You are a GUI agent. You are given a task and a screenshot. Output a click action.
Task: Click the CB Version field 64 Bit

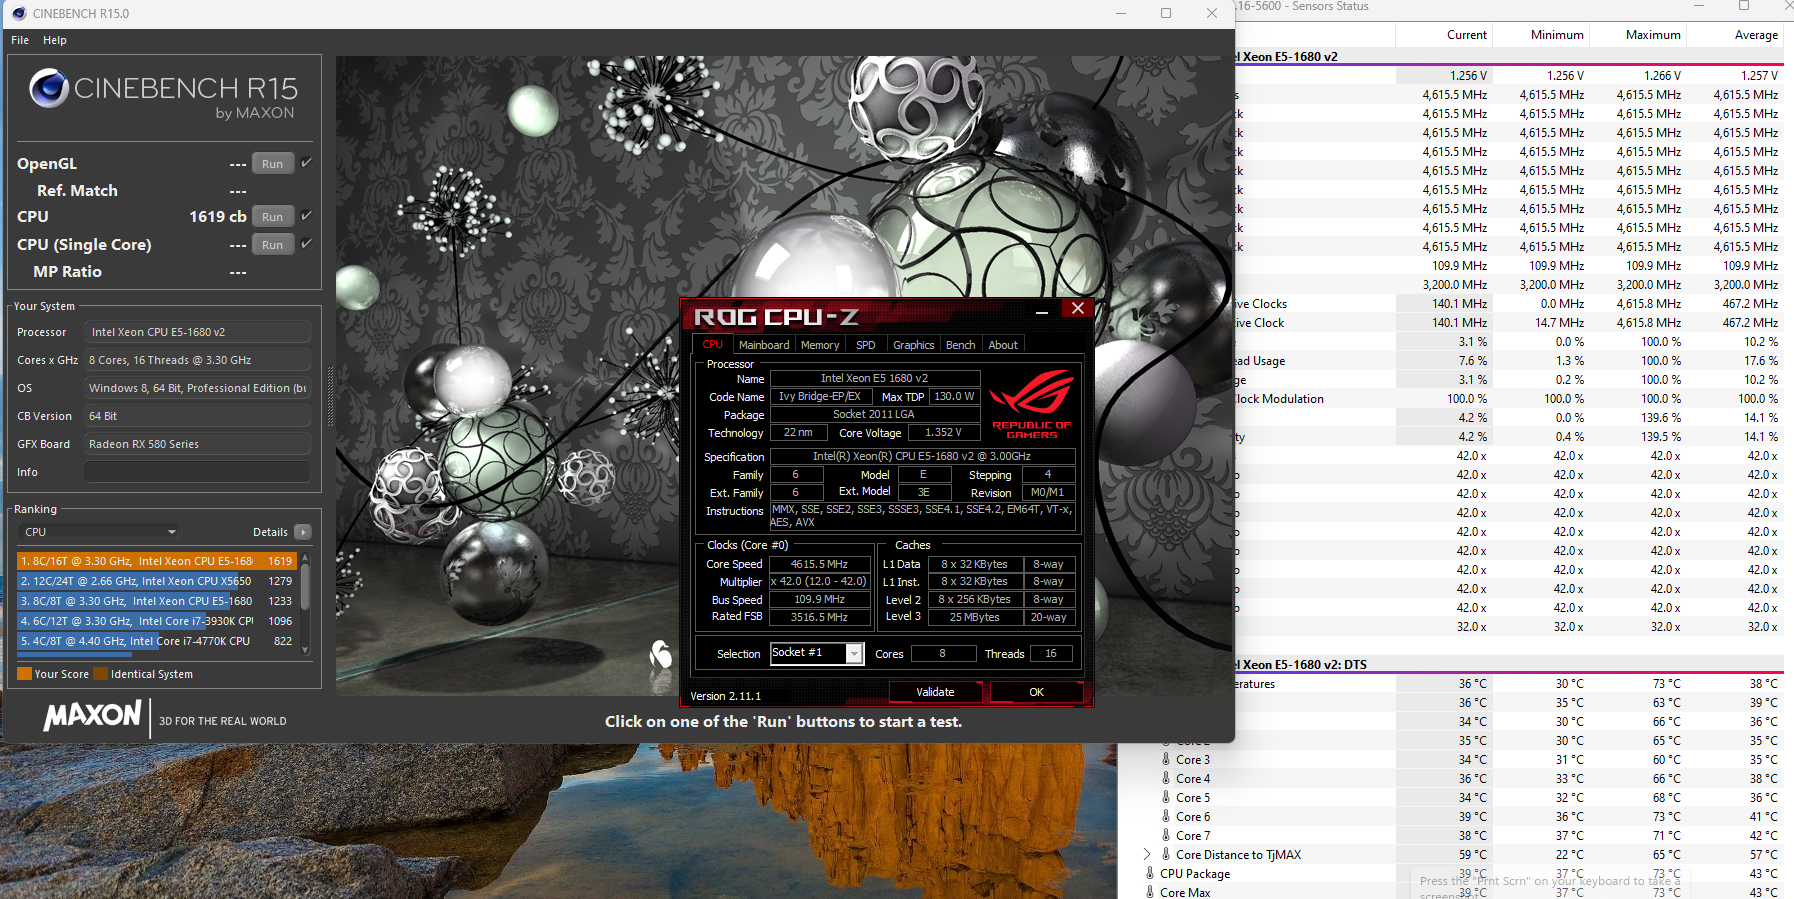coord(197,416)
